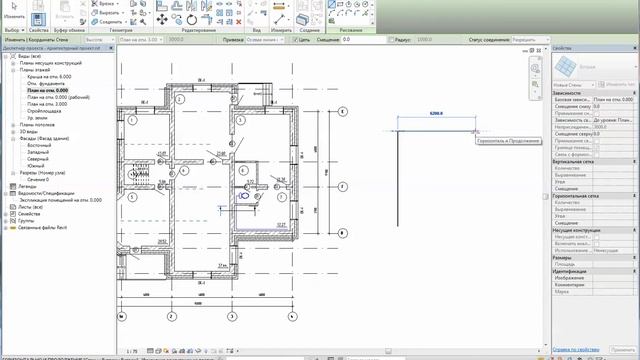This screenshot has height=360, width=640.
Task: Click the Sheets icon in project browser
Action: pos(13,207)
